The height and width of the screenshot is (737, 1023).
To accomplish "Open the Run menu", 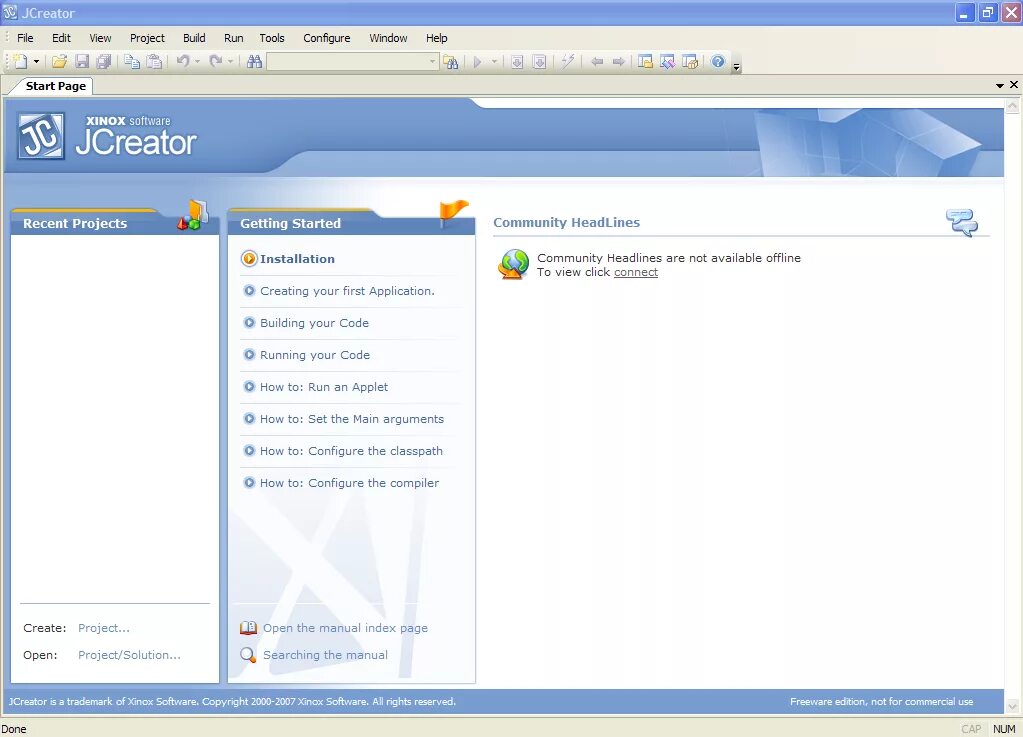I will pos(234,38).
